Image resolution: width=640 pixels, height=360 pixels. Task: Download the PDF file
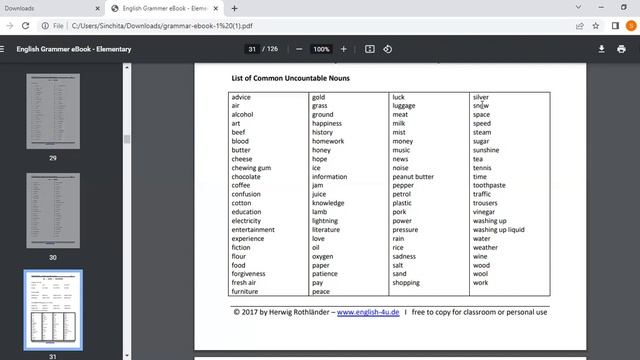601,49
